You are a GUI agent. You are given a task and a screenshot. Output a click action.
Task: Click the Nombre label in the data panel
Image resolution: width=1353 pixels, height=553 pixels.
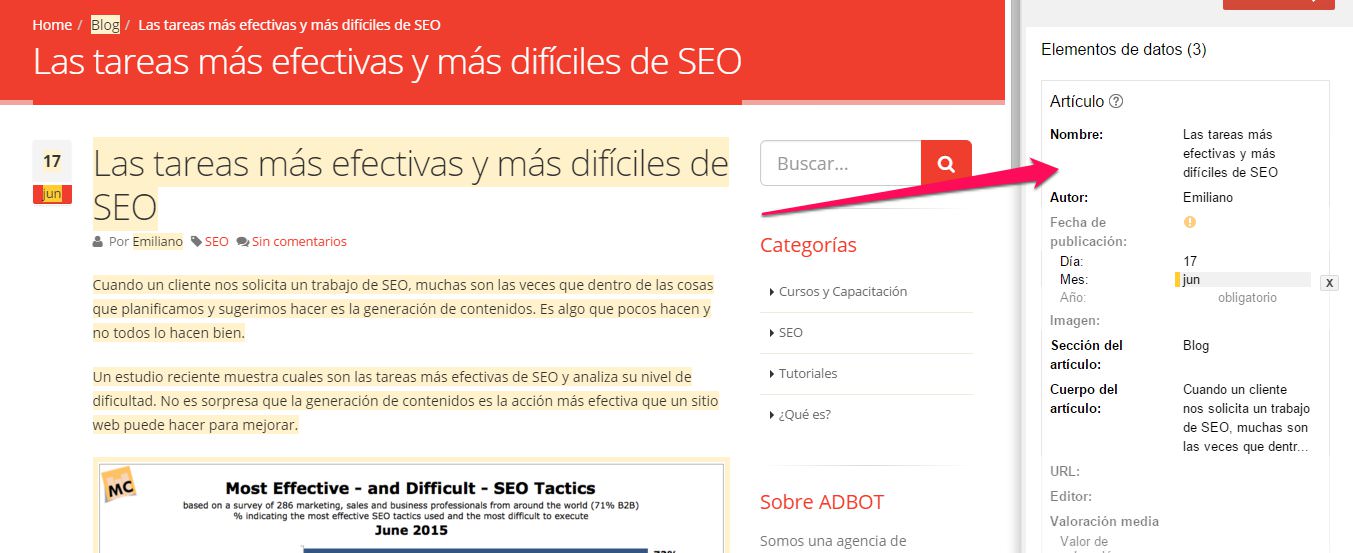point(1076,134)
